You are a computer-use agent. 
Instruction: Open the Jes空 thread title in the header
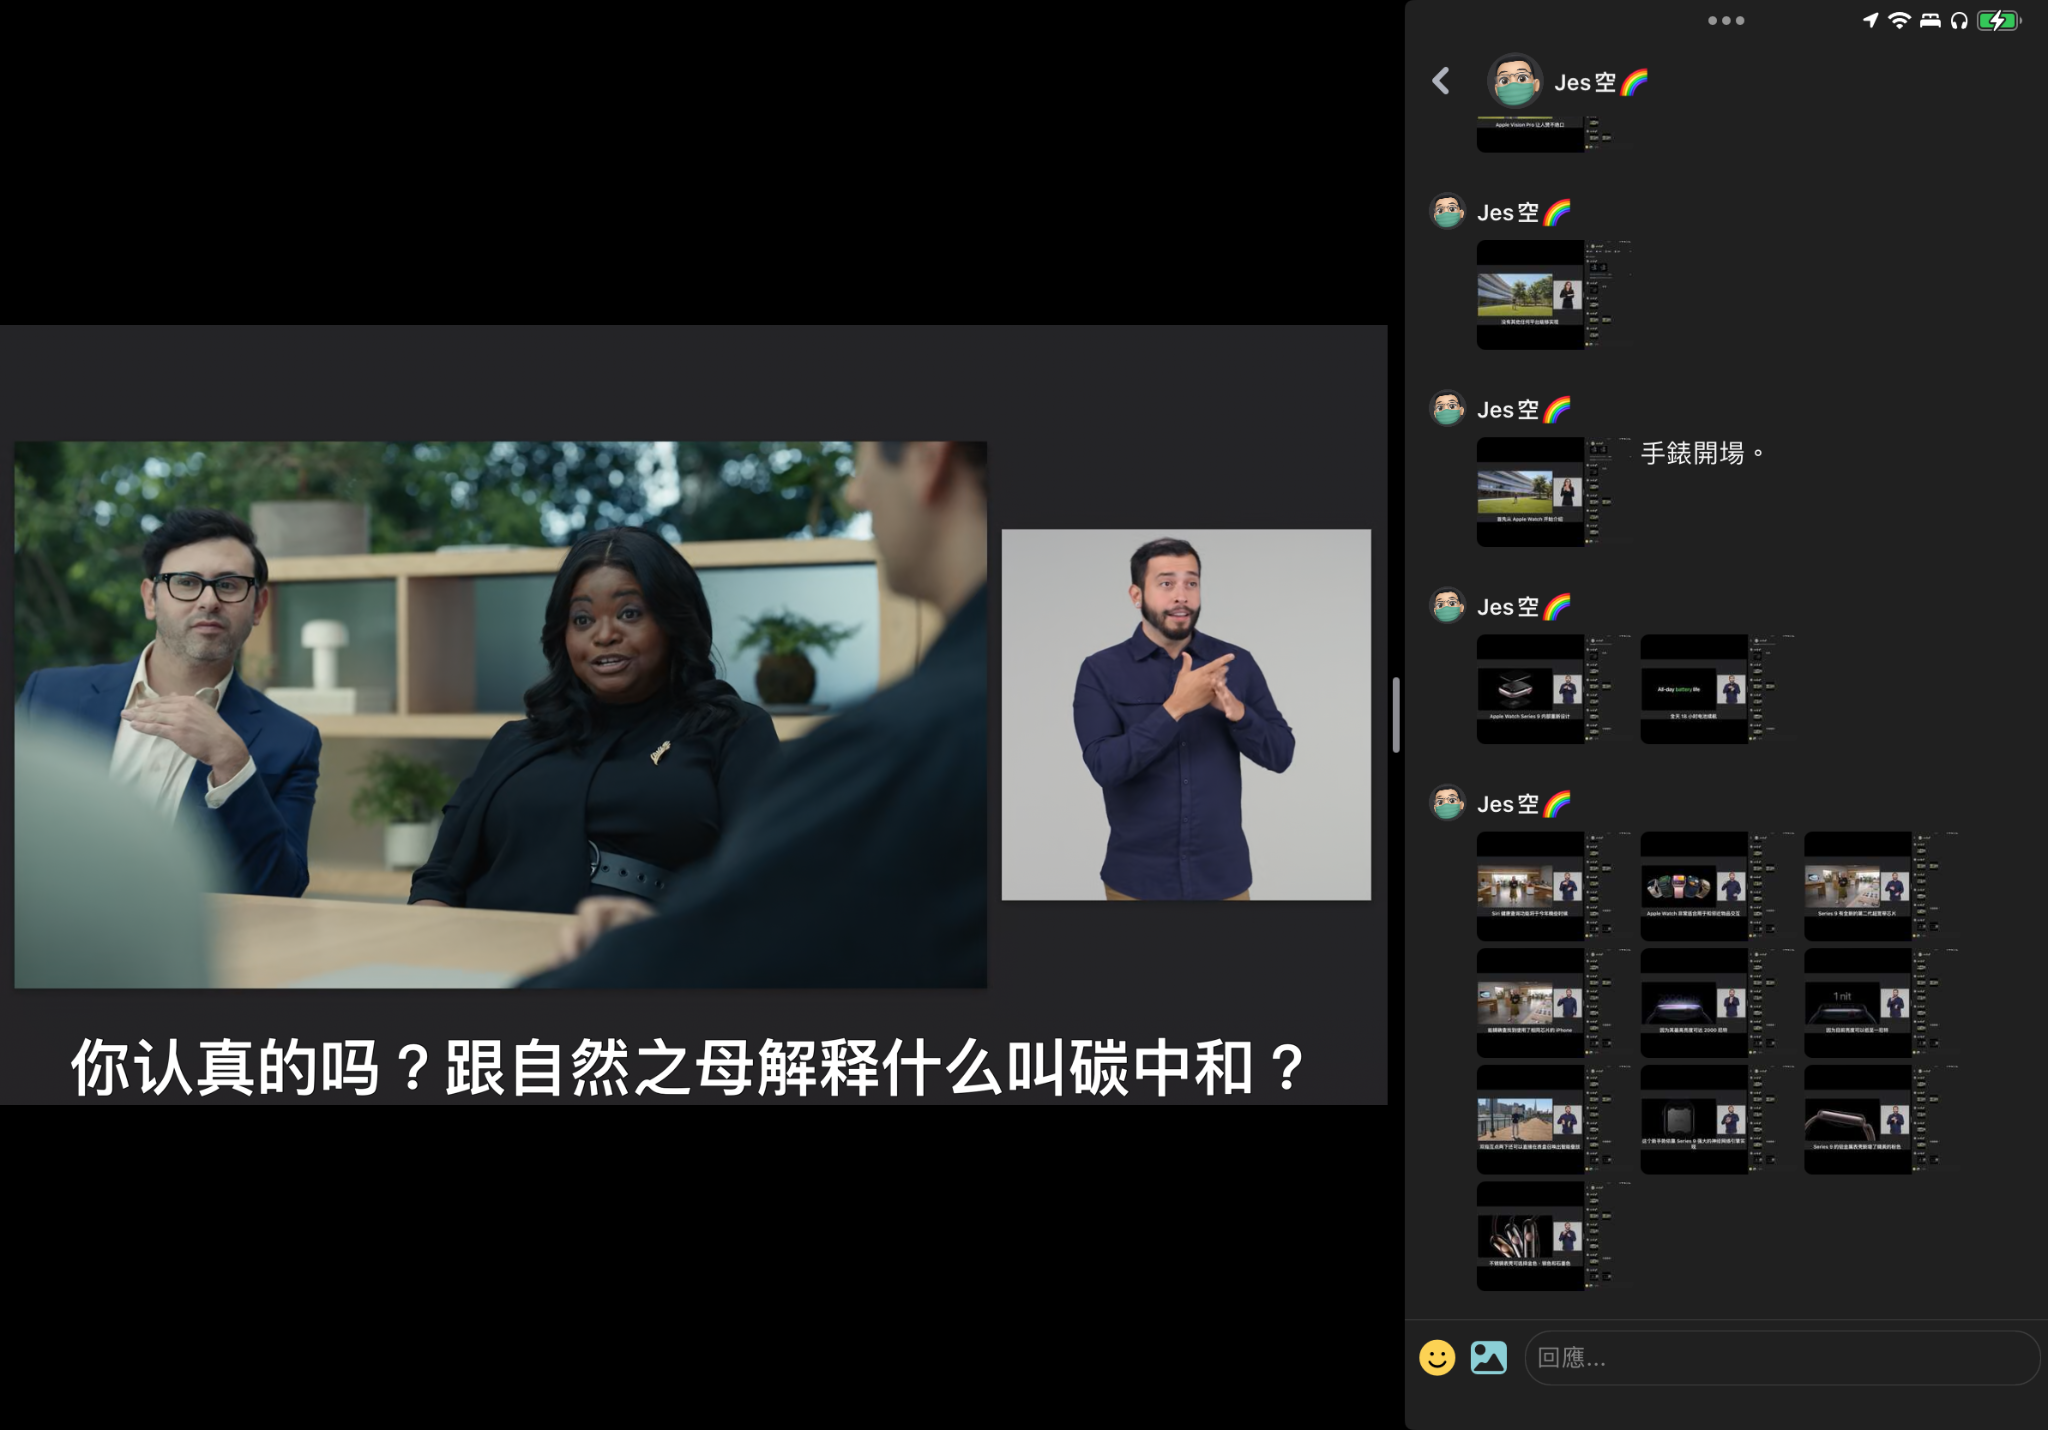coord(1600,82)
